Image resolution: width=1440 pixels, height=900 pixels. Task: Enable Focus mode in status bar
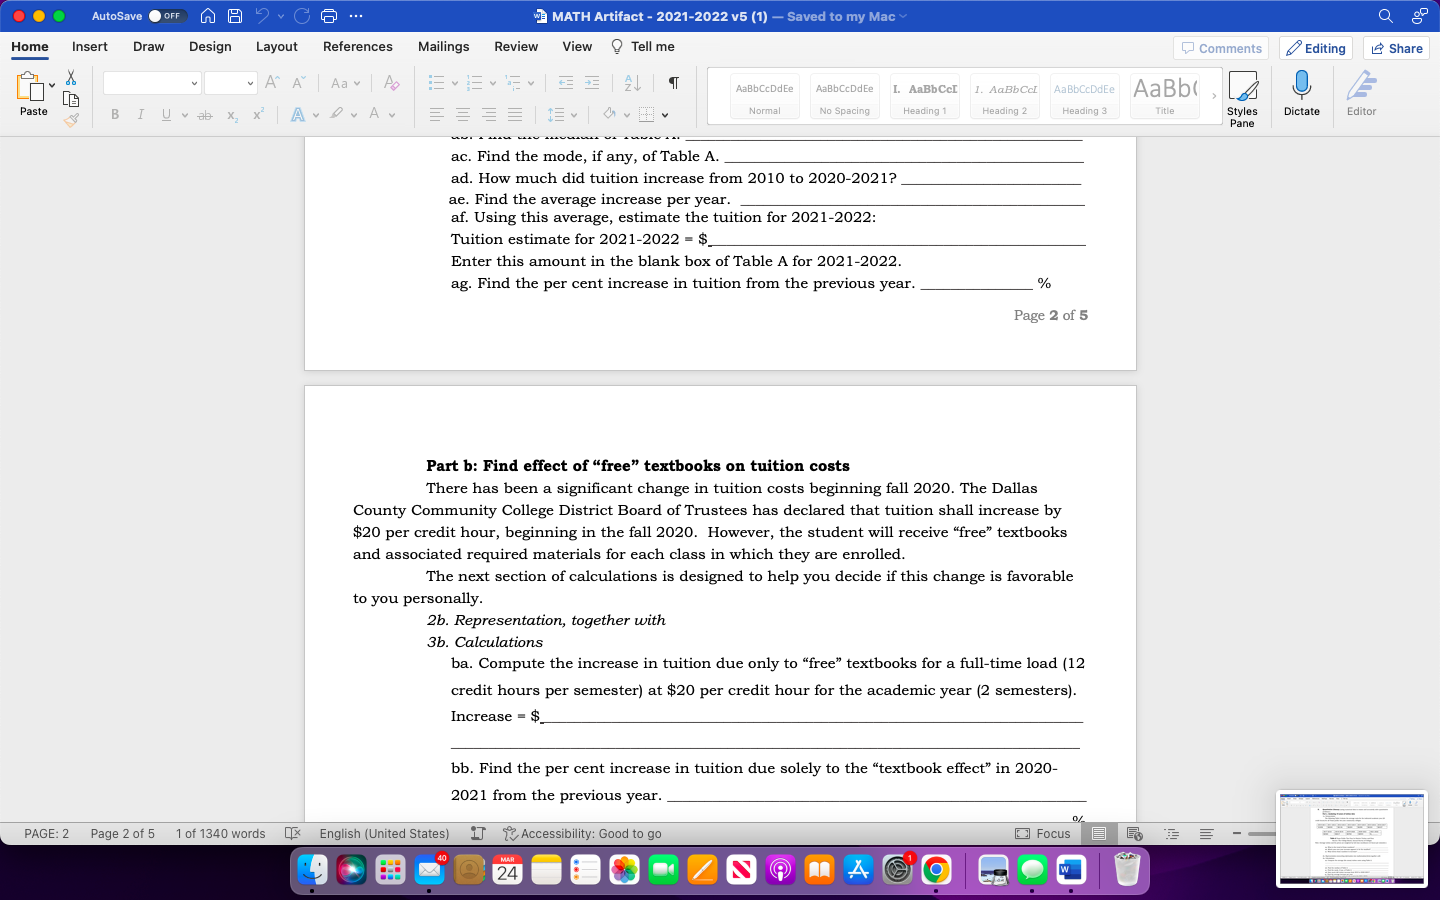coord(1044,833)
